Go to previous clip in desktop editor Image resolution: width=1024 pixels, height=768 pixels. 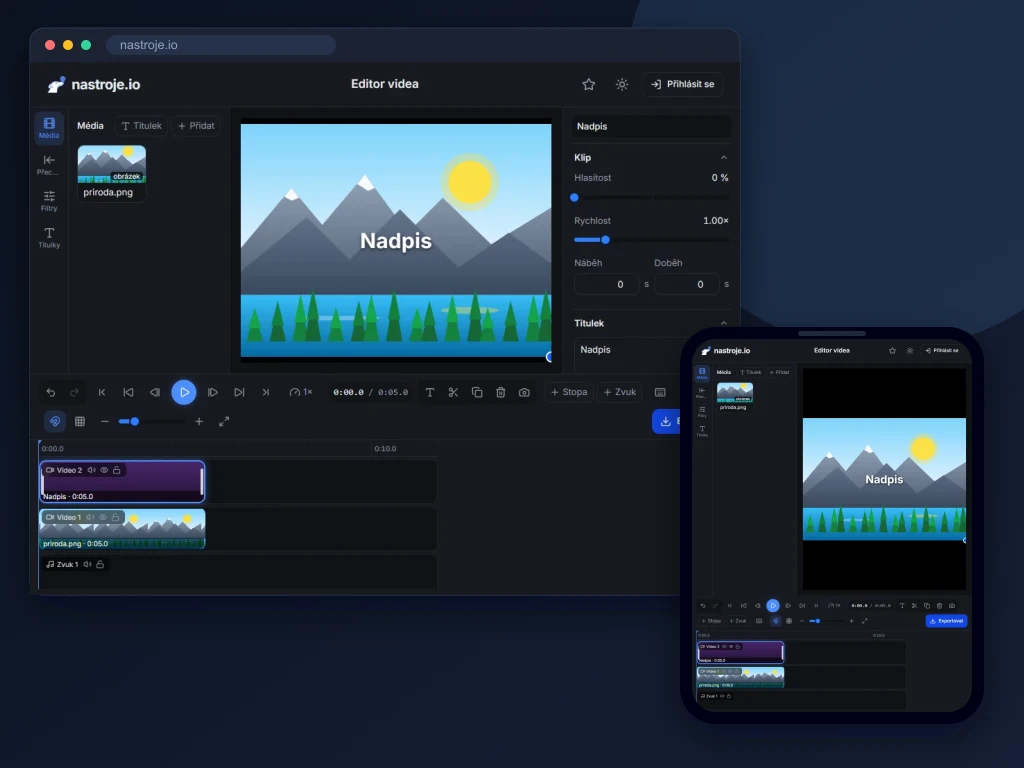click(x=128, y=392)
